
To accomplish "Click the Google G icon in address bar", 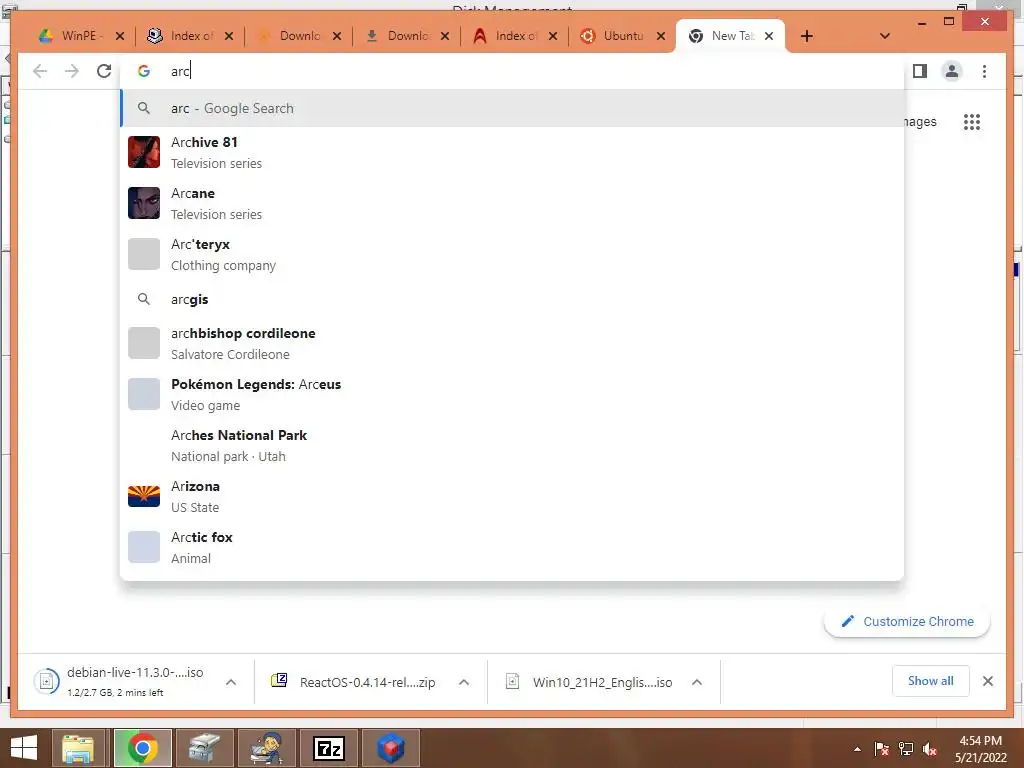I will tap(144, 71).
